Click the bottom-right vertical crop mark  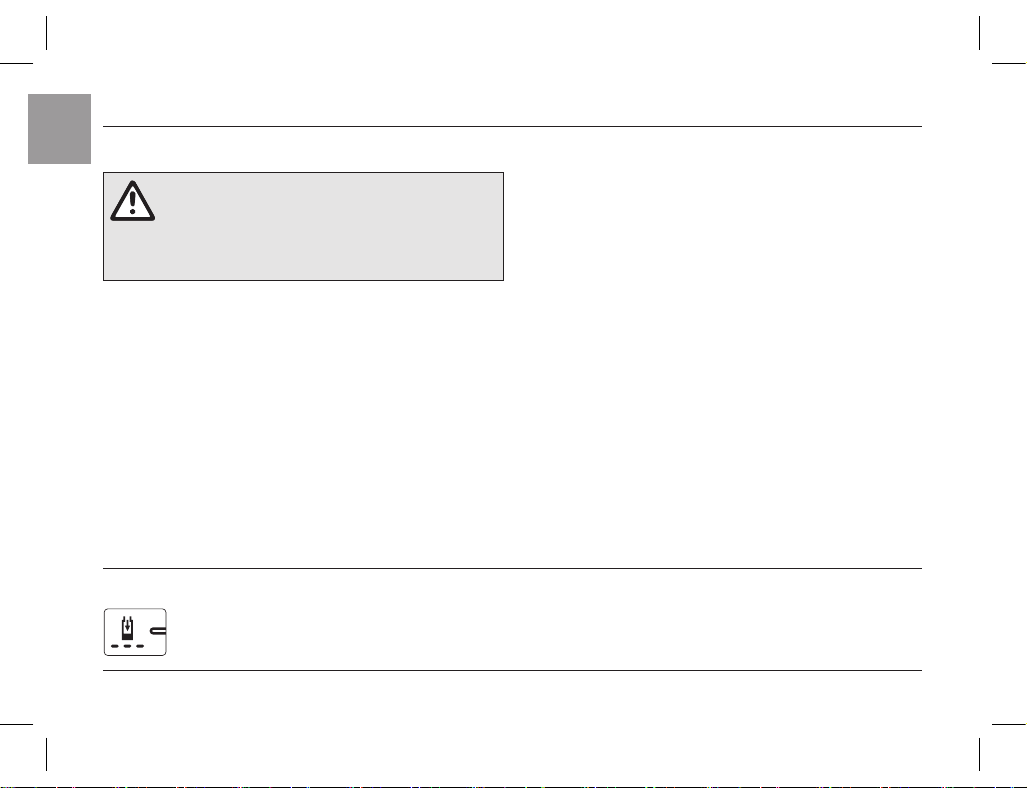click(x=980, y=755)
